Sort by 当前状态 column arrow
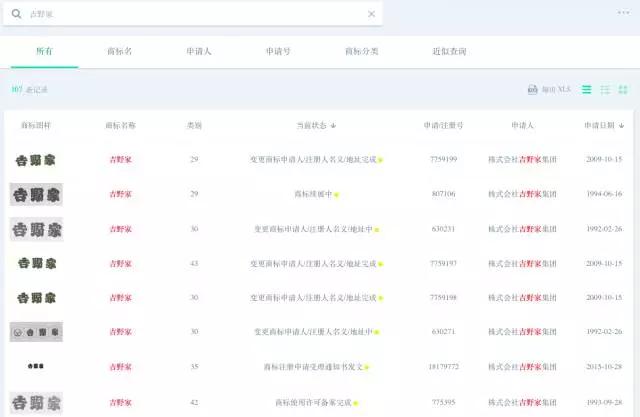Image resolution: width=640 pixels, height=417 pixels. (333, 126)
